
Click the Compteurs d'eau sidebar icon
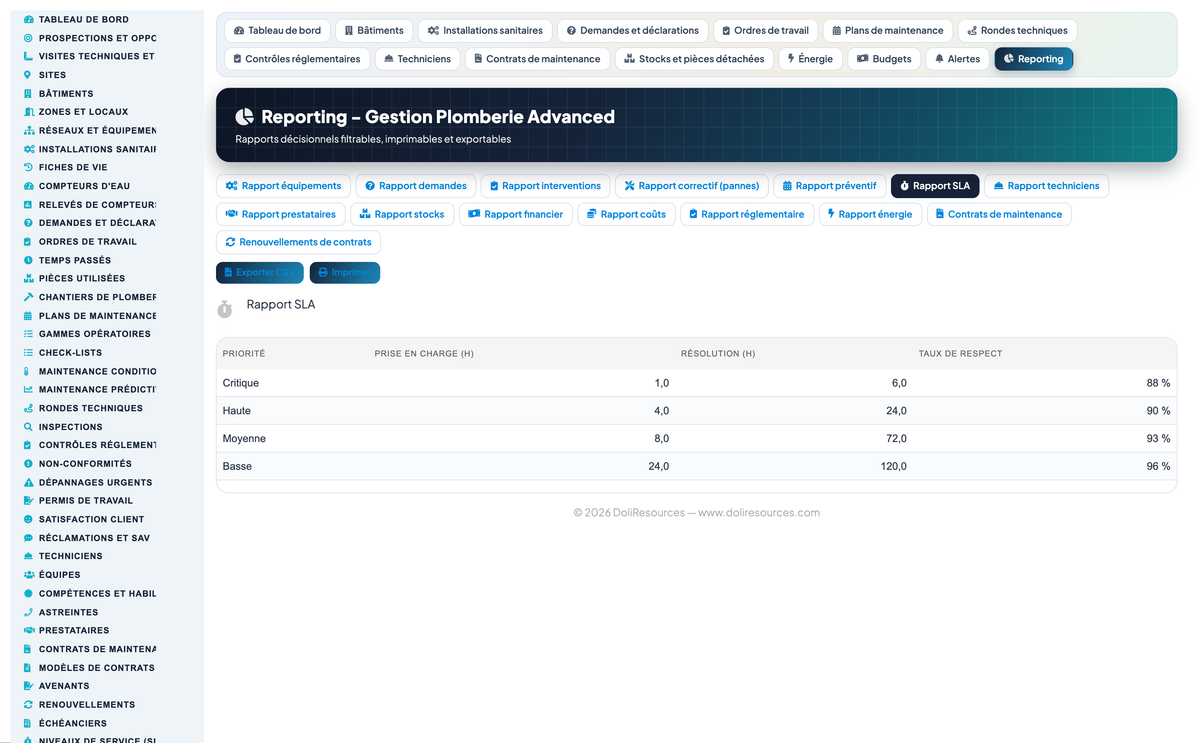28,186
